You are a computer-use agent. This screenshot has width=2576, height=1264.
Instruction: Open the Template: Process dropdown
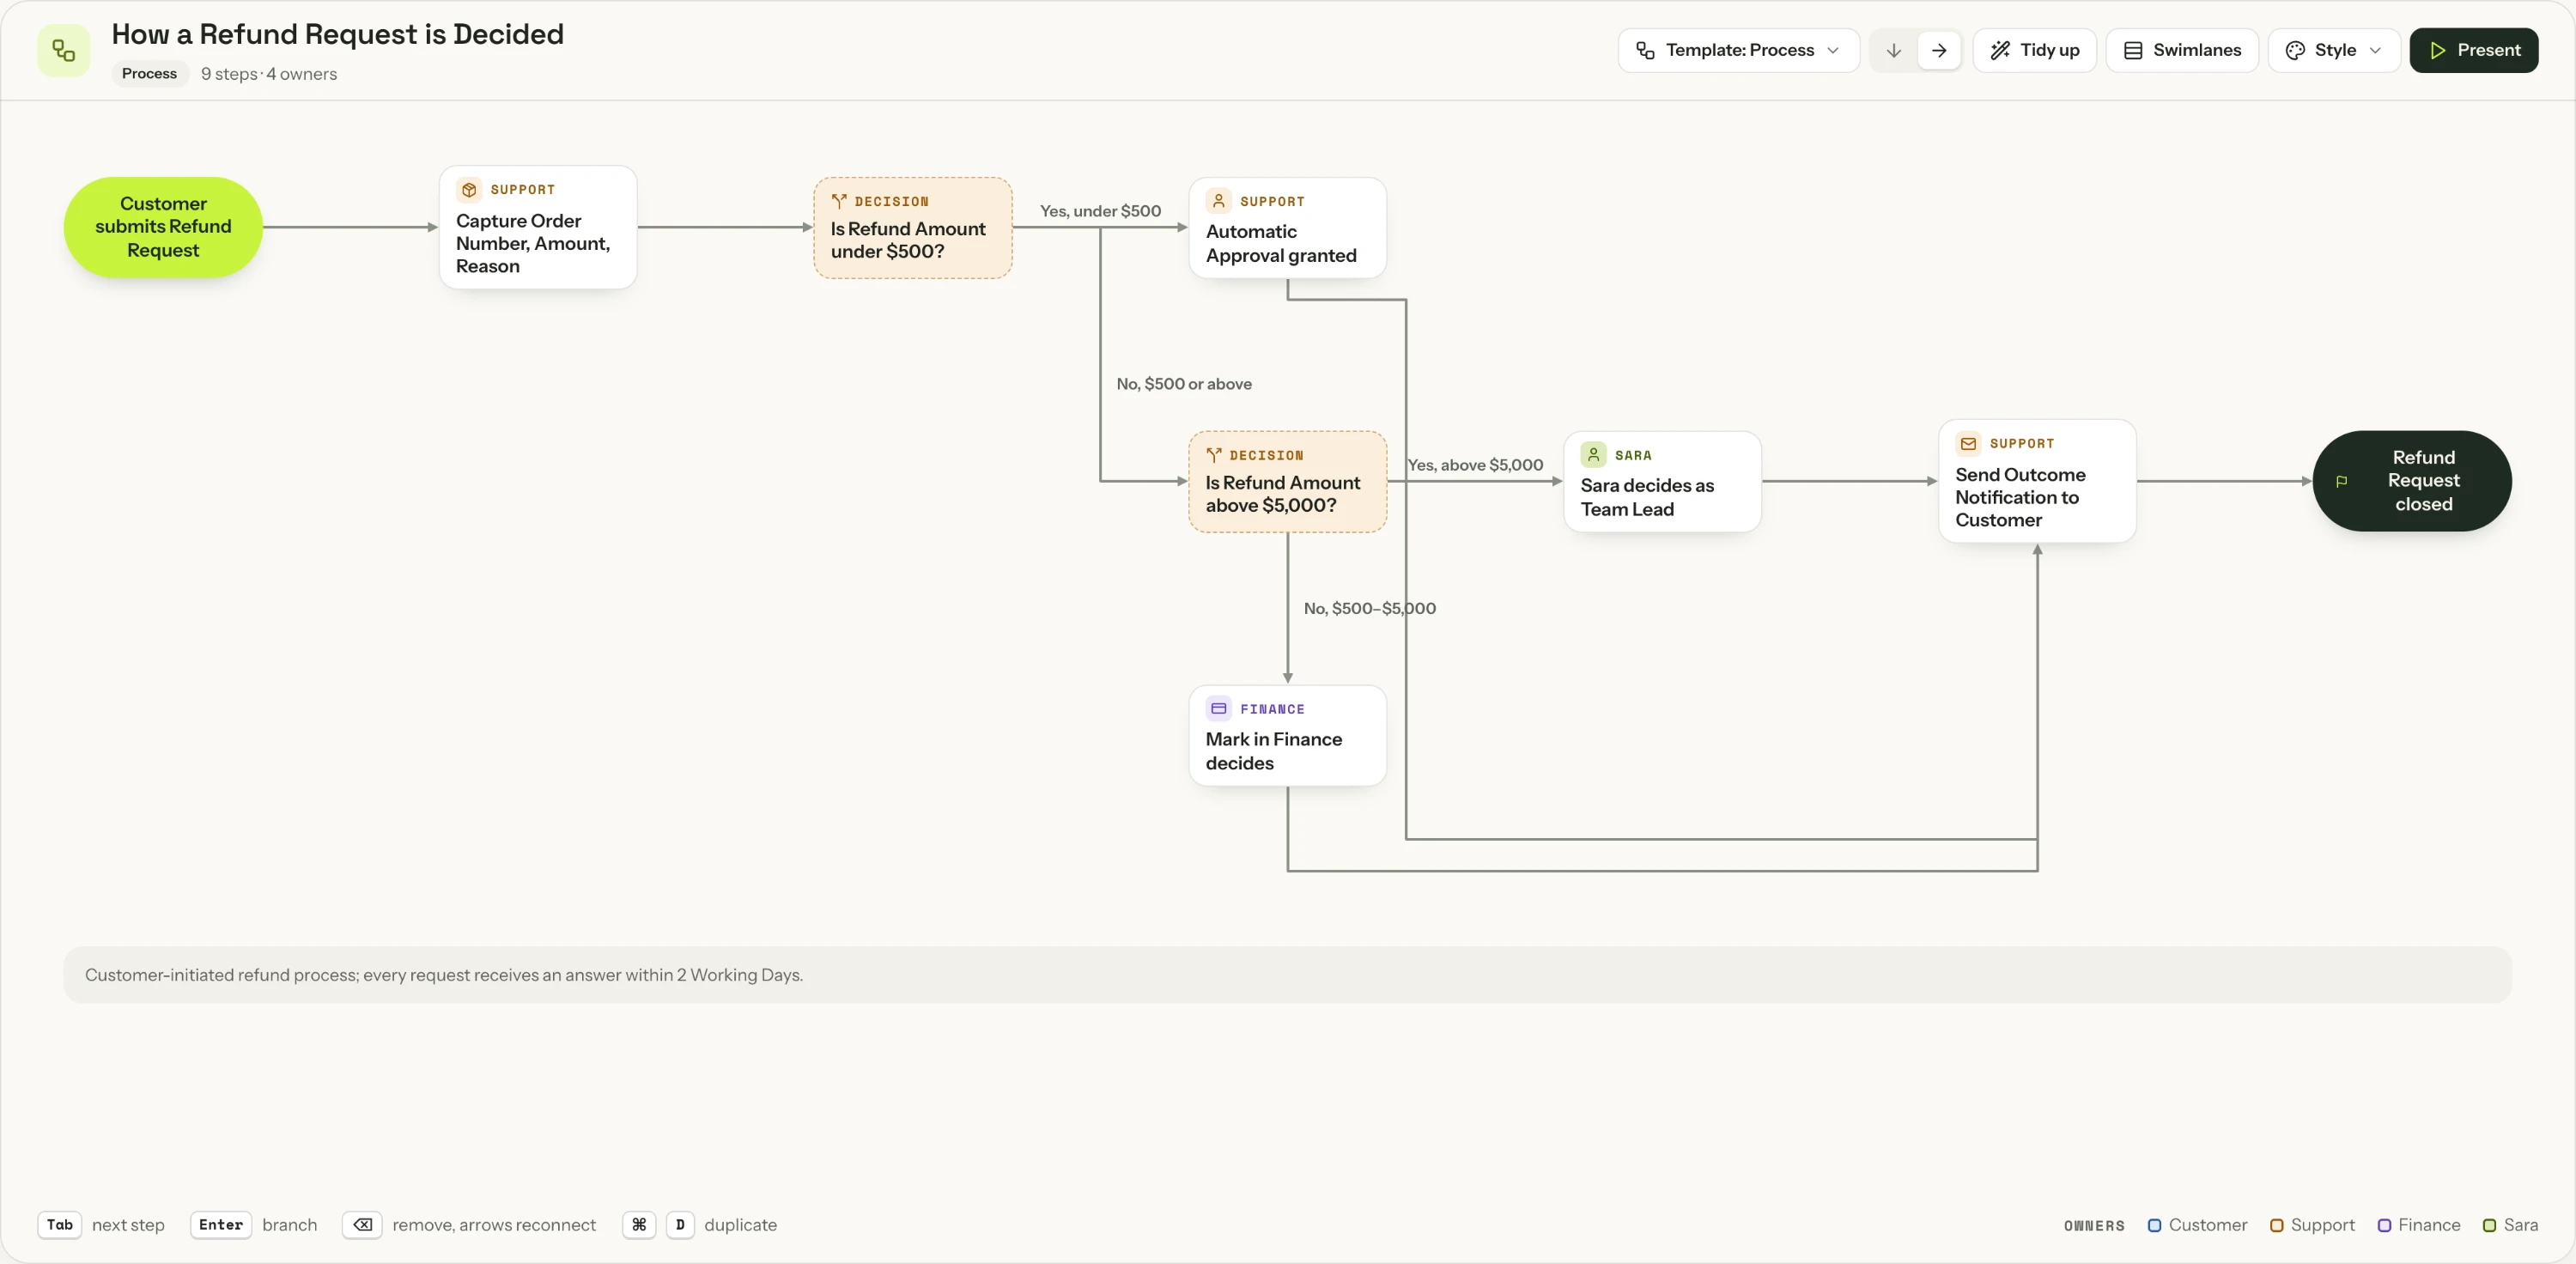[x=1738, y=50]
